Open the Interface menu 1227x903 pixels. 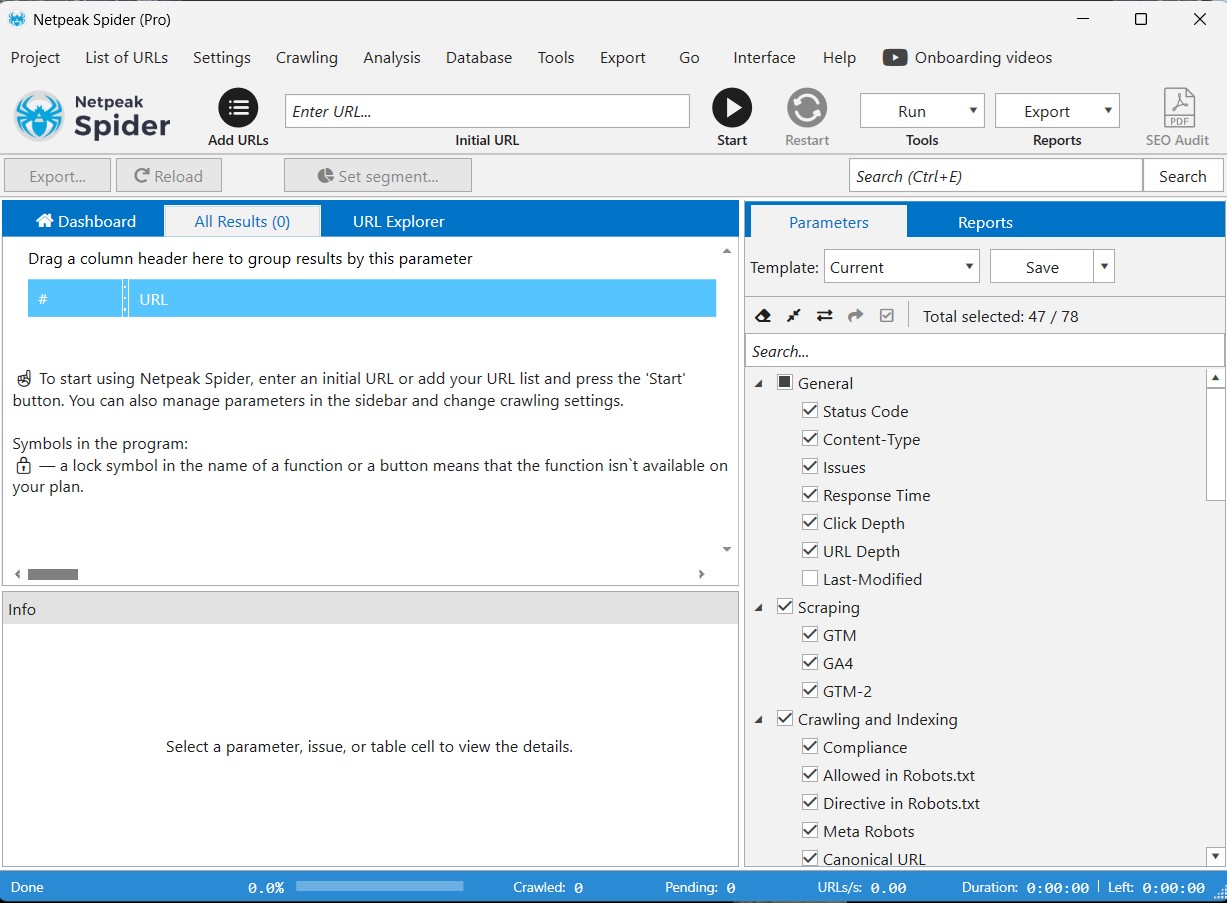coord(764,58)
